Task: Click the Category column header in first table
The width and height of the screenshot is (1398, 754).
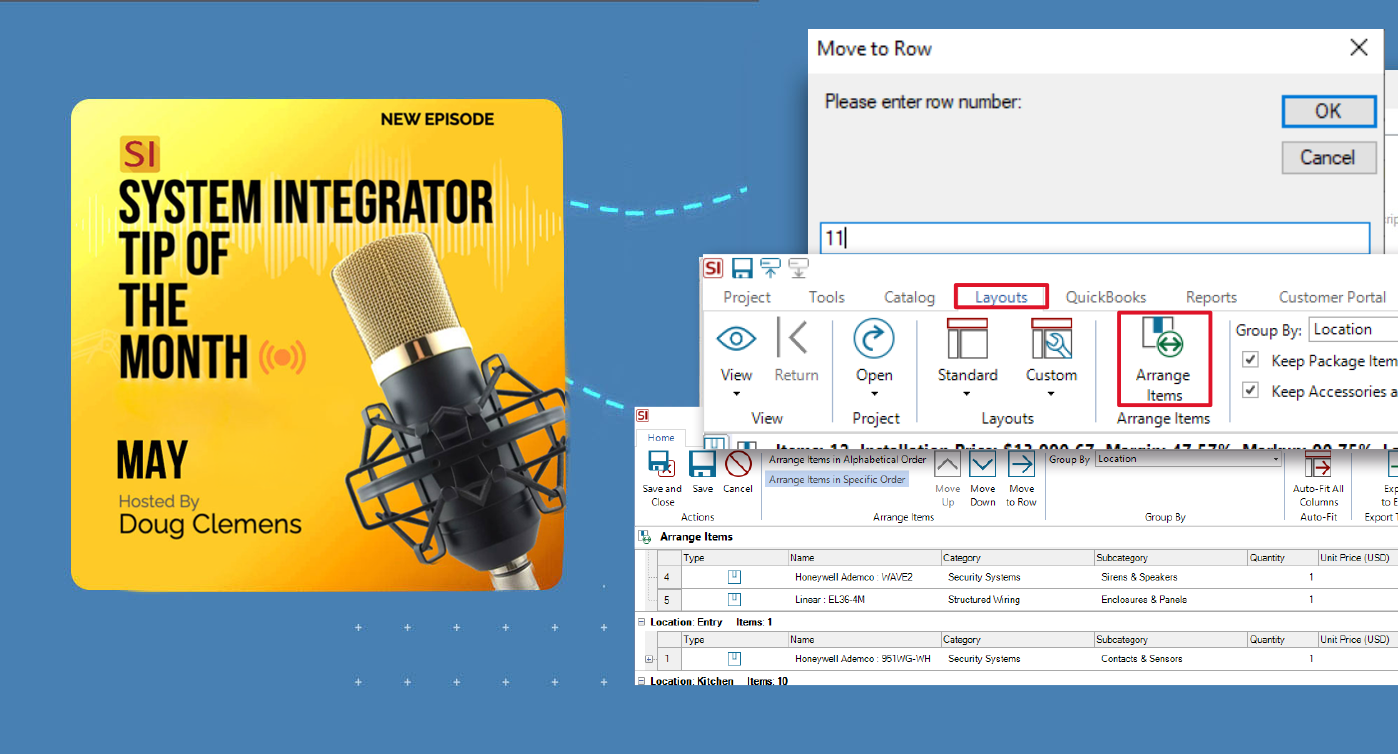Action: click(1017, 557)
